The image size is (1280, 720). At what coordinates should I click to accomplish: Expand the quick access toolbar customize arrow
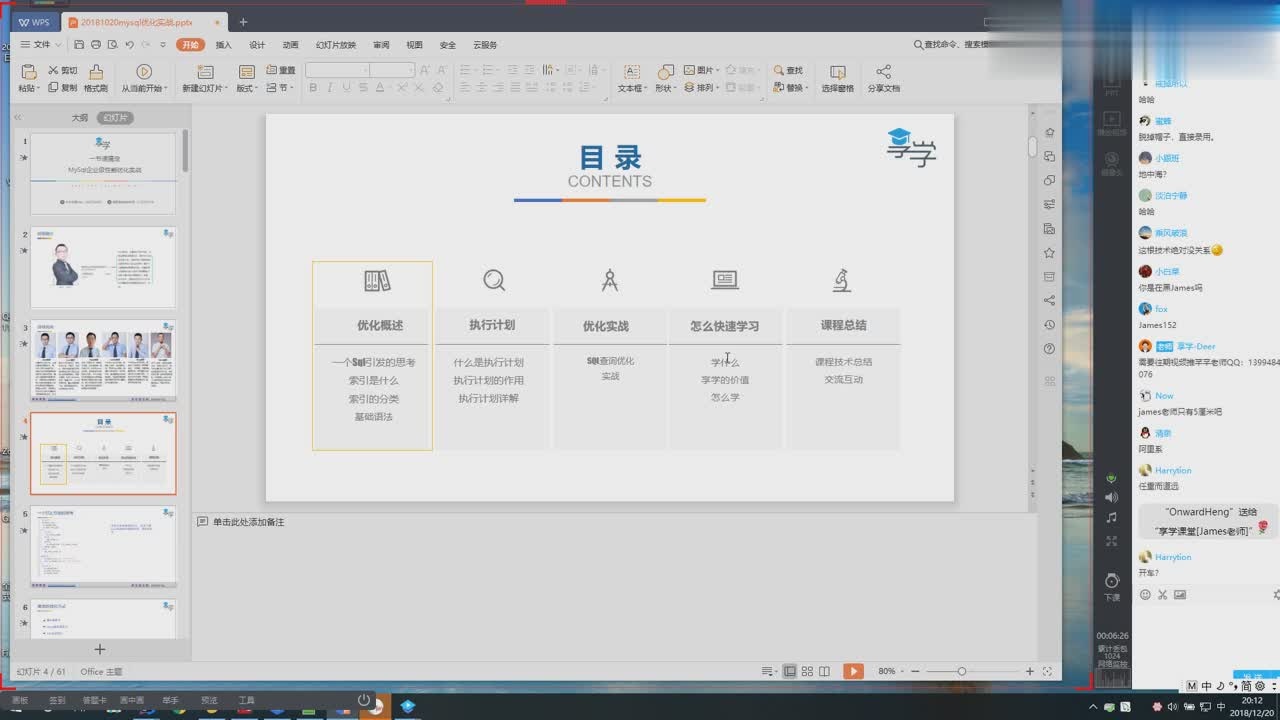[163, 45]
